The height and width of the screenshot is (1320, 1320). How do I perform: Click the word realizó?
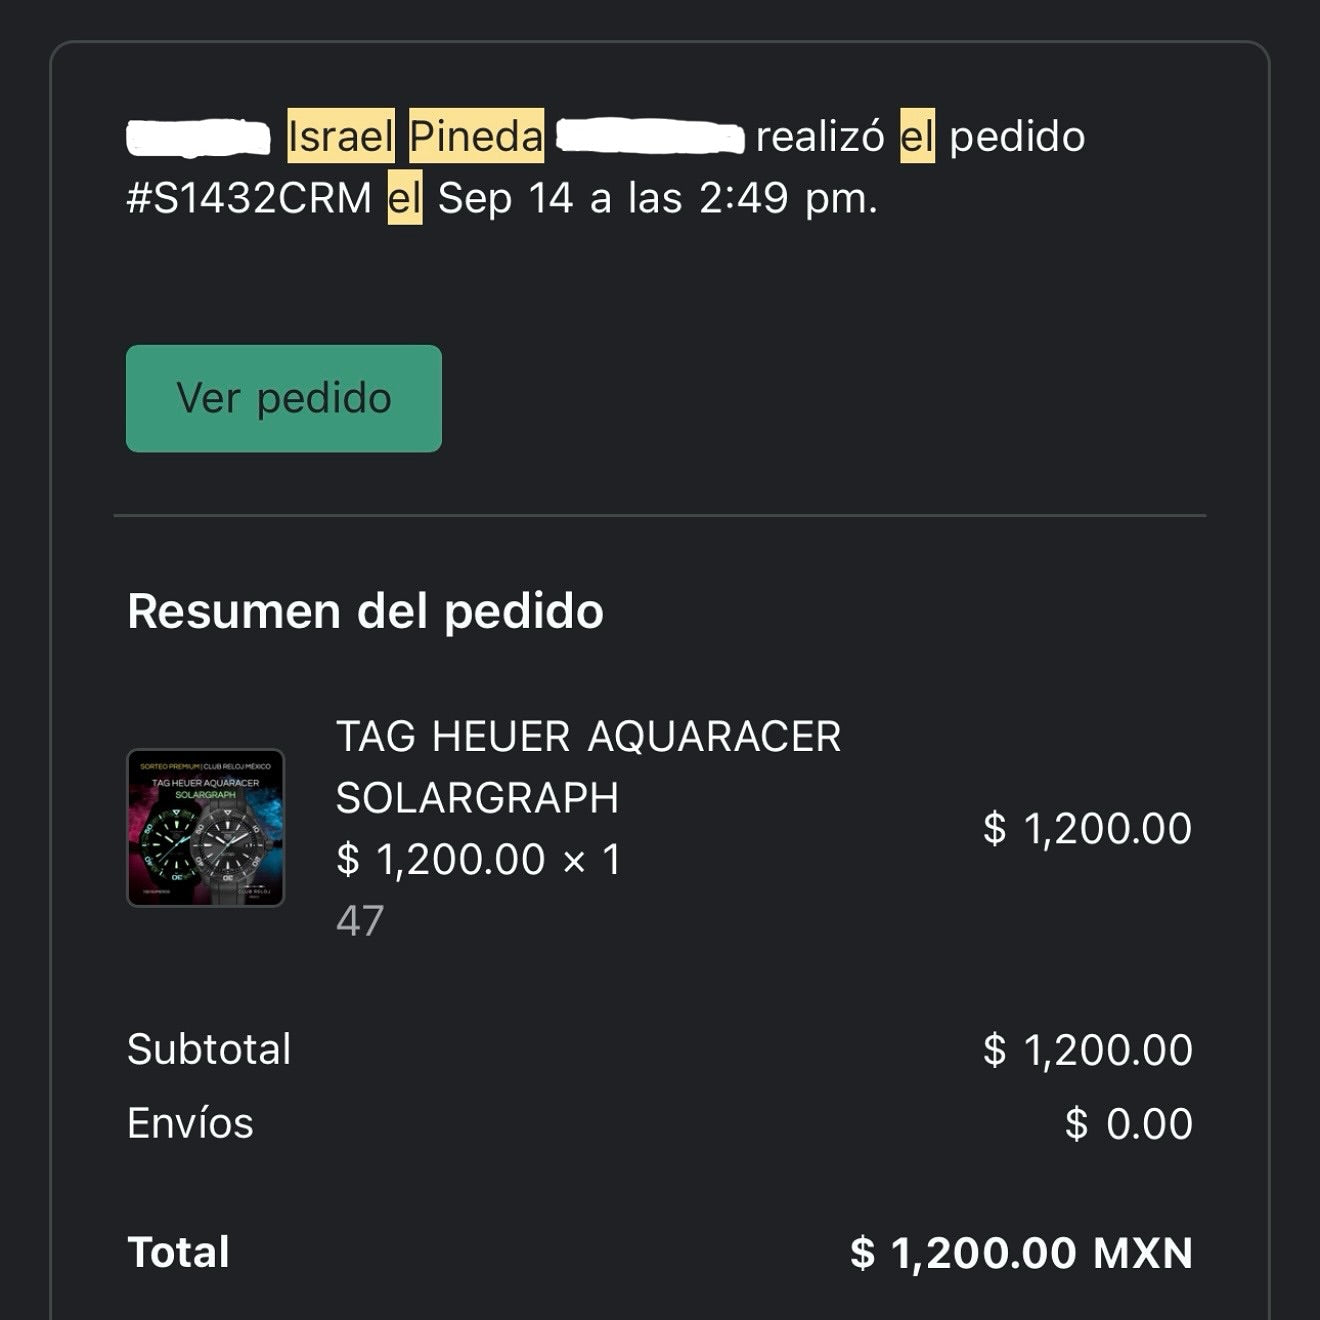819,136
